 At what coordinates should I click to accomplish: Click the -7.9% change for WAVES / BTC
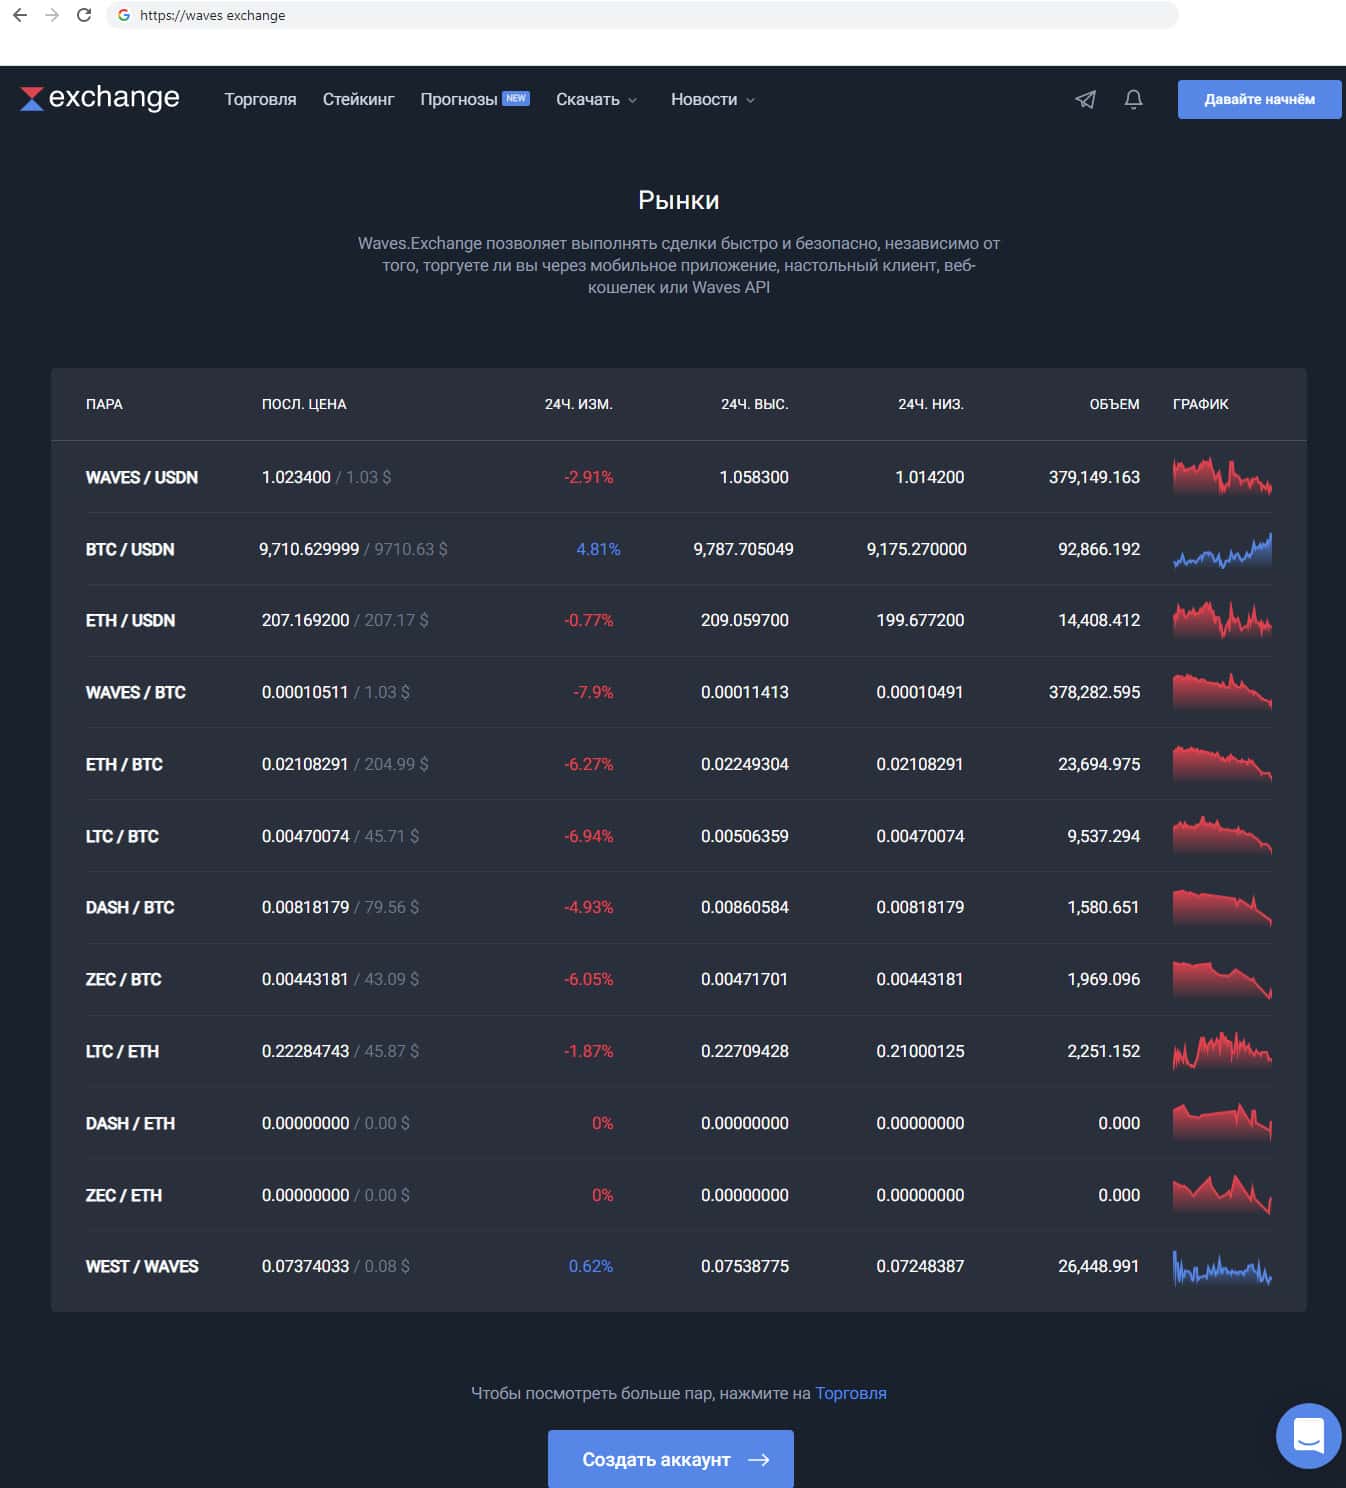pyautogui.click(x=593, y=692)
